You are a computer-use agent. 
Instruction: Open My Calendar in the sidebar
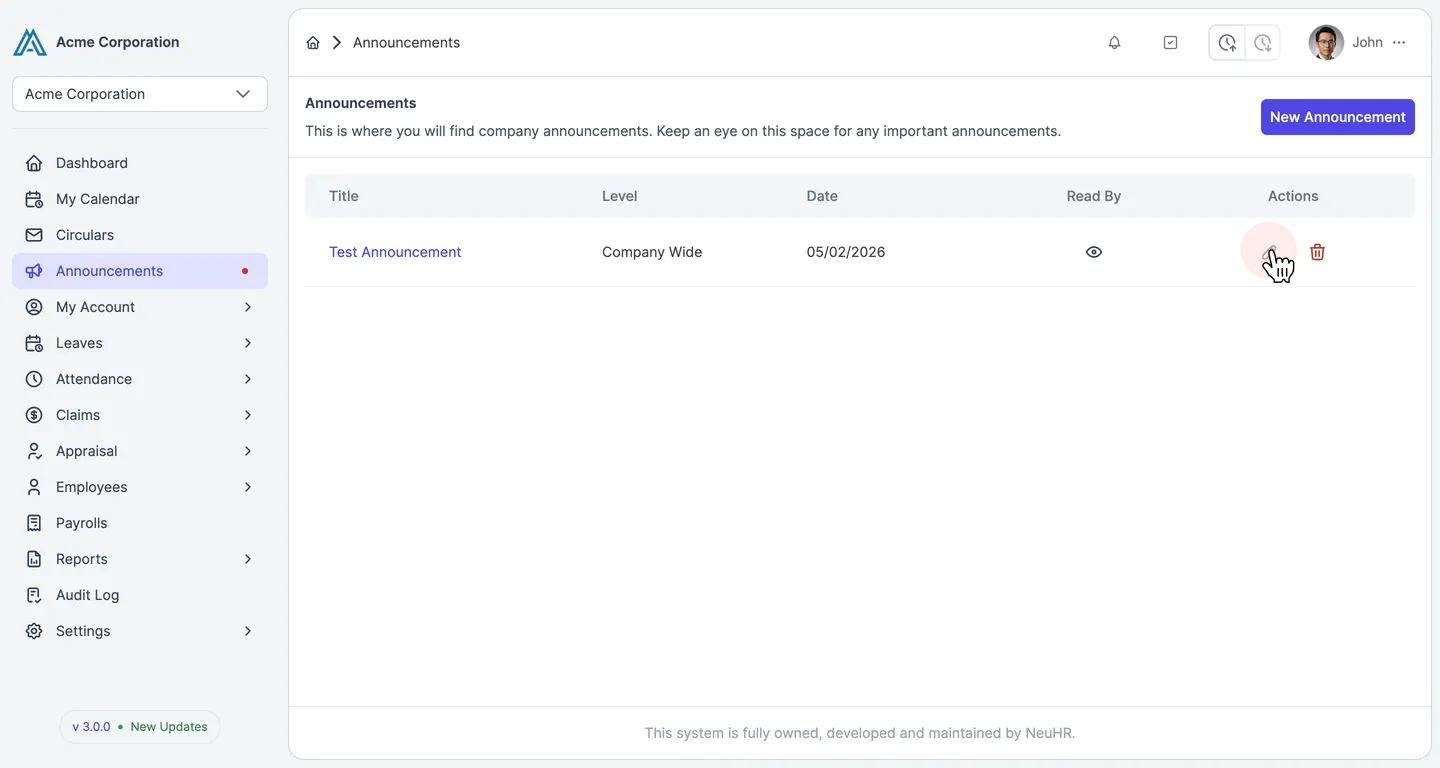point(140,199)
